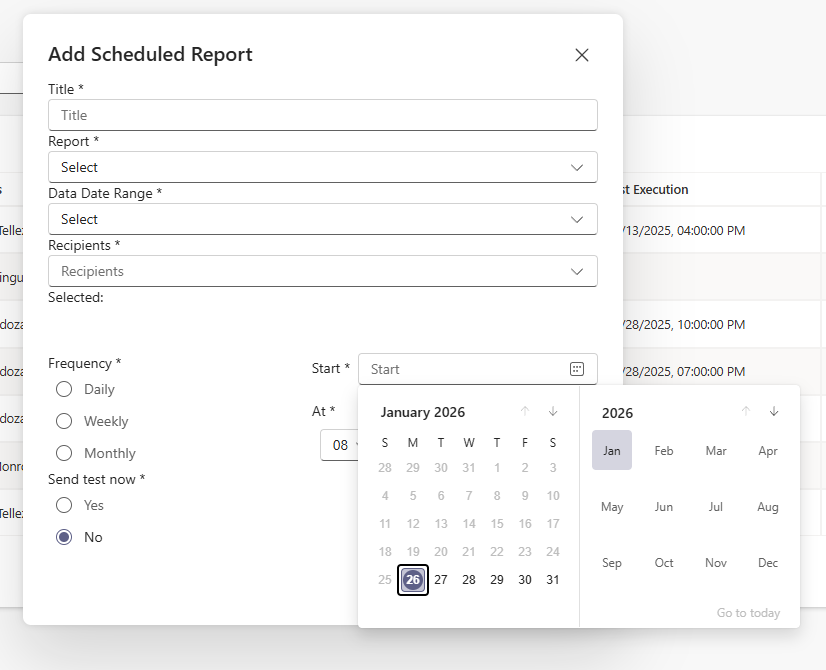Select January 28 in the calendar
Viewport: 826px width, 670px height.
pos(469,580)
